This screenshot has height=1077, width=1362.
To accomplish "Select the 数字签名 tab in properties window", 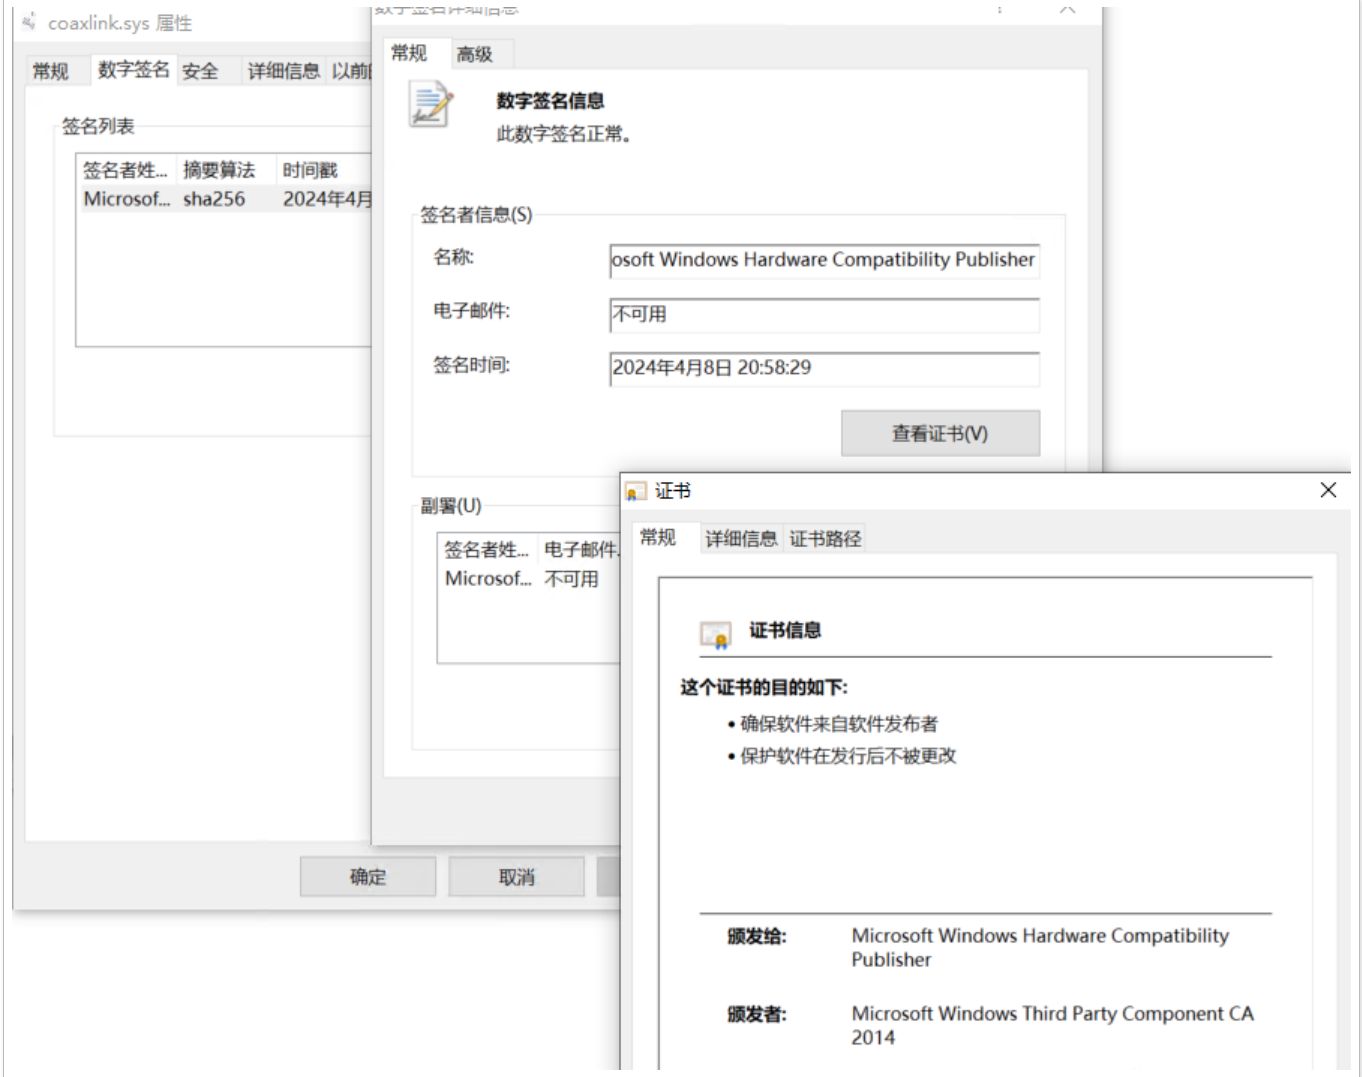I will tap(133, 69).
